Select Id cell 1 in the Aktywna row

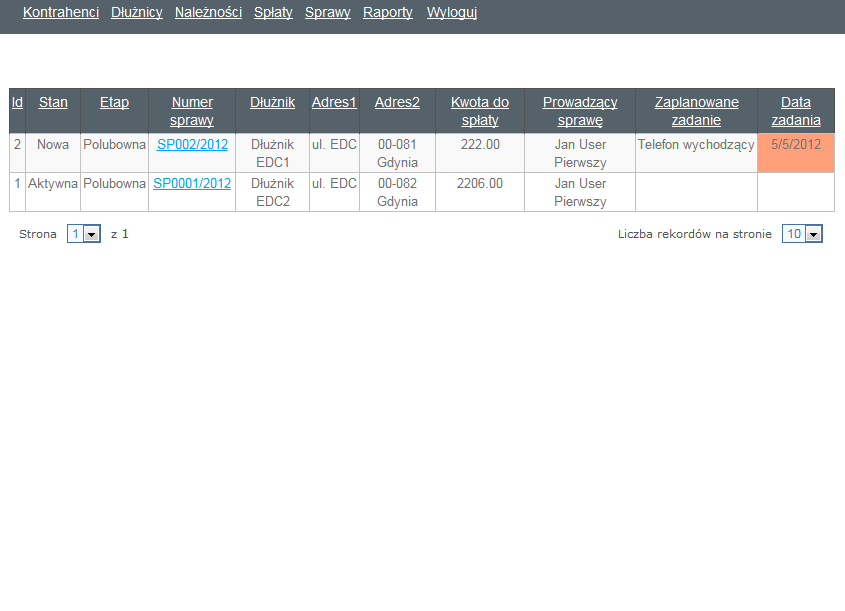(17, 192)
